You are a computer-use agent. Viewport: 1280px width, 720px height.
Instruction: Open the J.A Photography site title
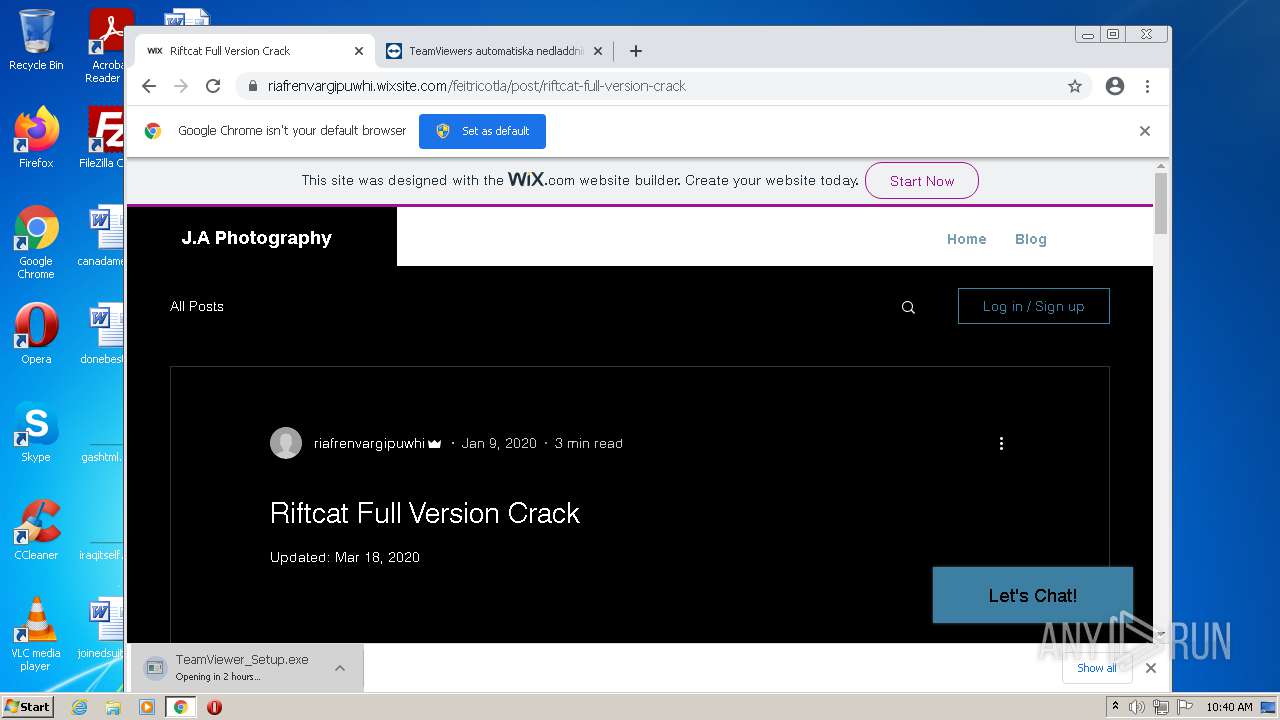(x=256, y=238)
